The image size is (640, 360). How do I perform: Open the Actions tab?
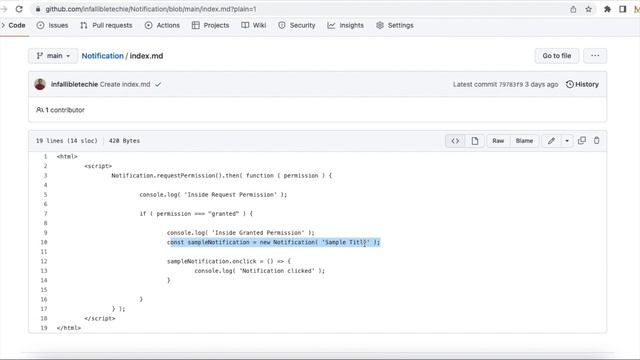tap(162, 25)
